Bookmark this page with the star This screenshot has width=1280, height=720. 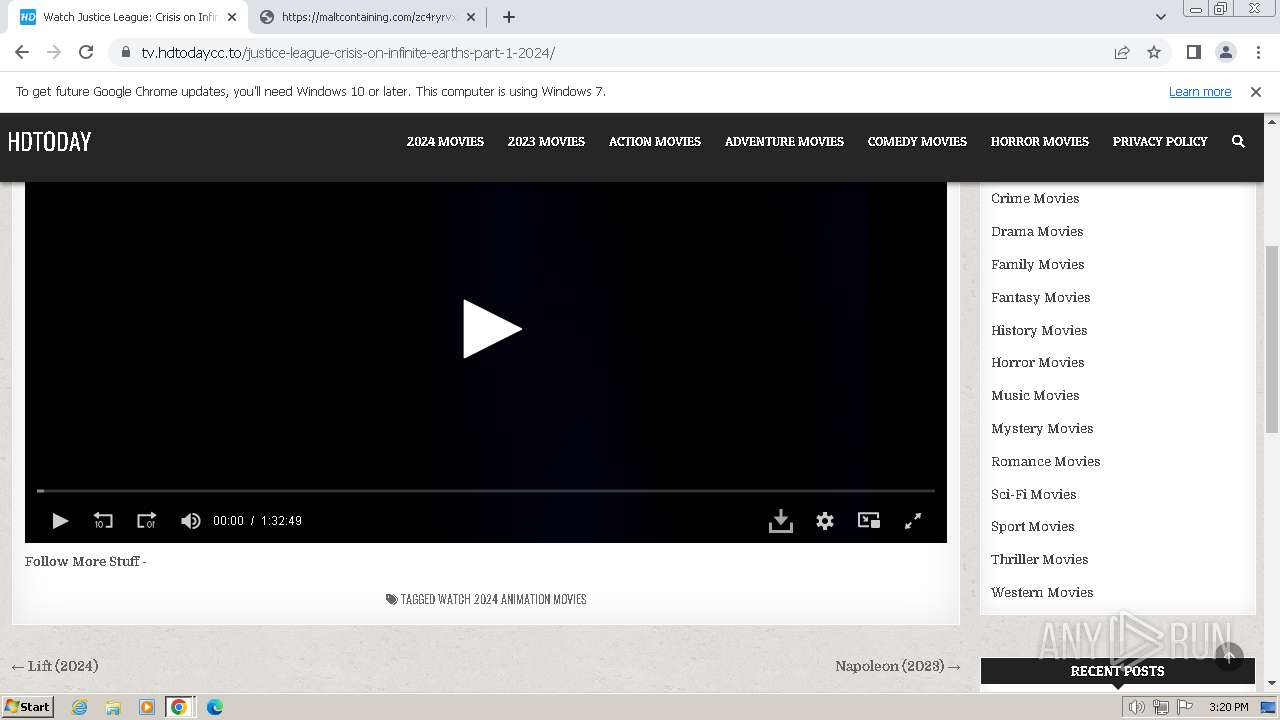coord(1154,52)
